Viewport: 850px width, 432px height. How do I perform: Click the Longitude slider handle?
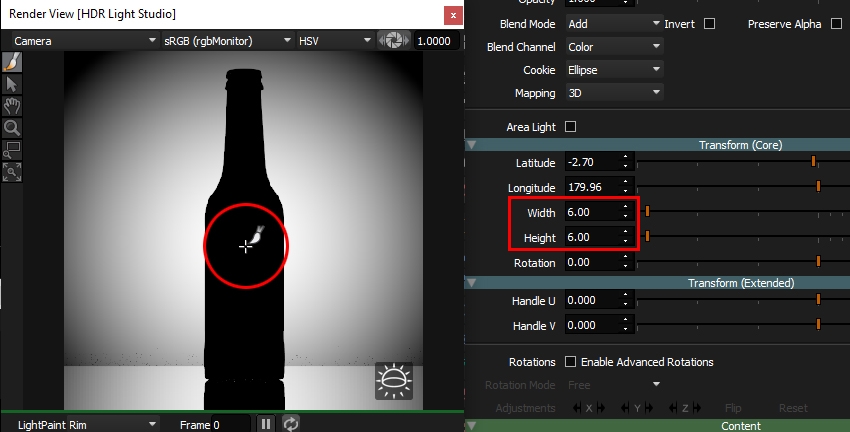pos(818,186)
